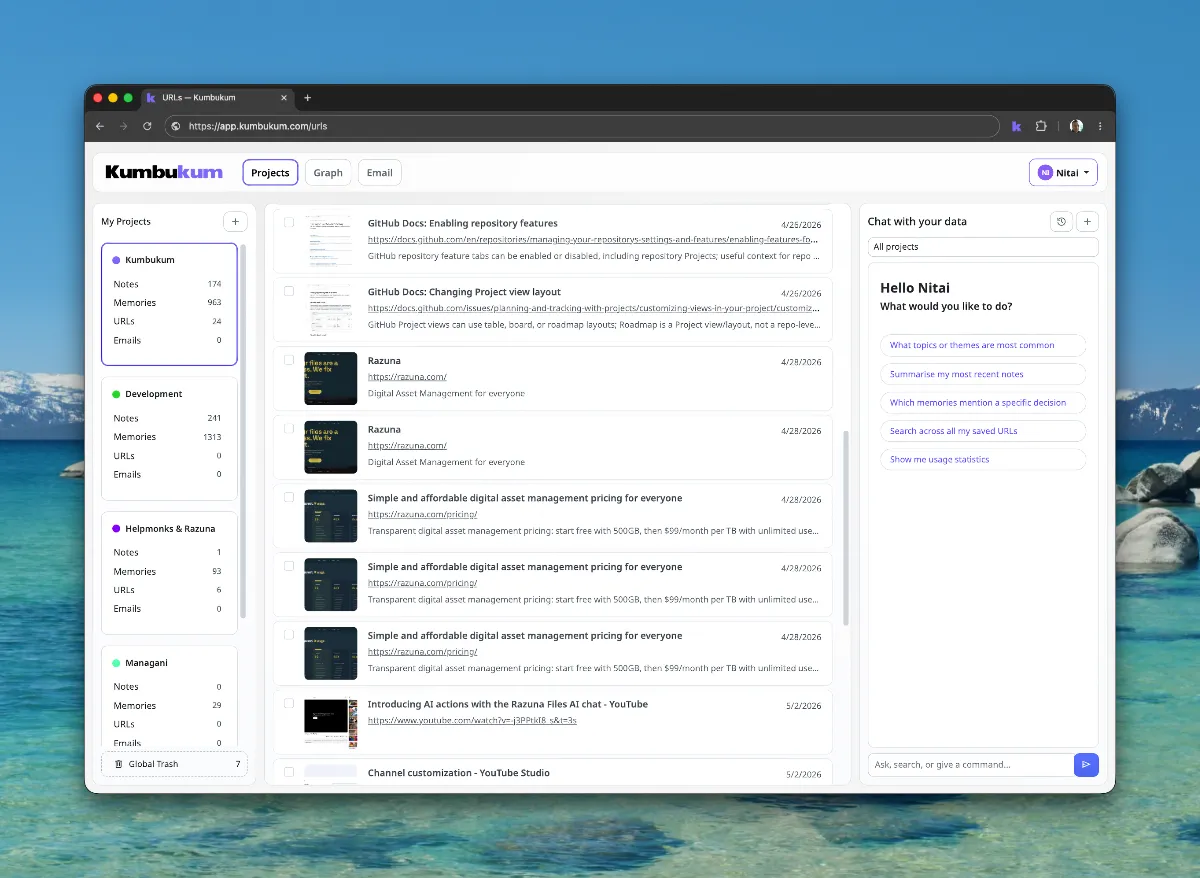Open the Introducing AI actions YouTube thumbnail
Viewport: 1200px width, 878px height.
click(x=330, y=723)
